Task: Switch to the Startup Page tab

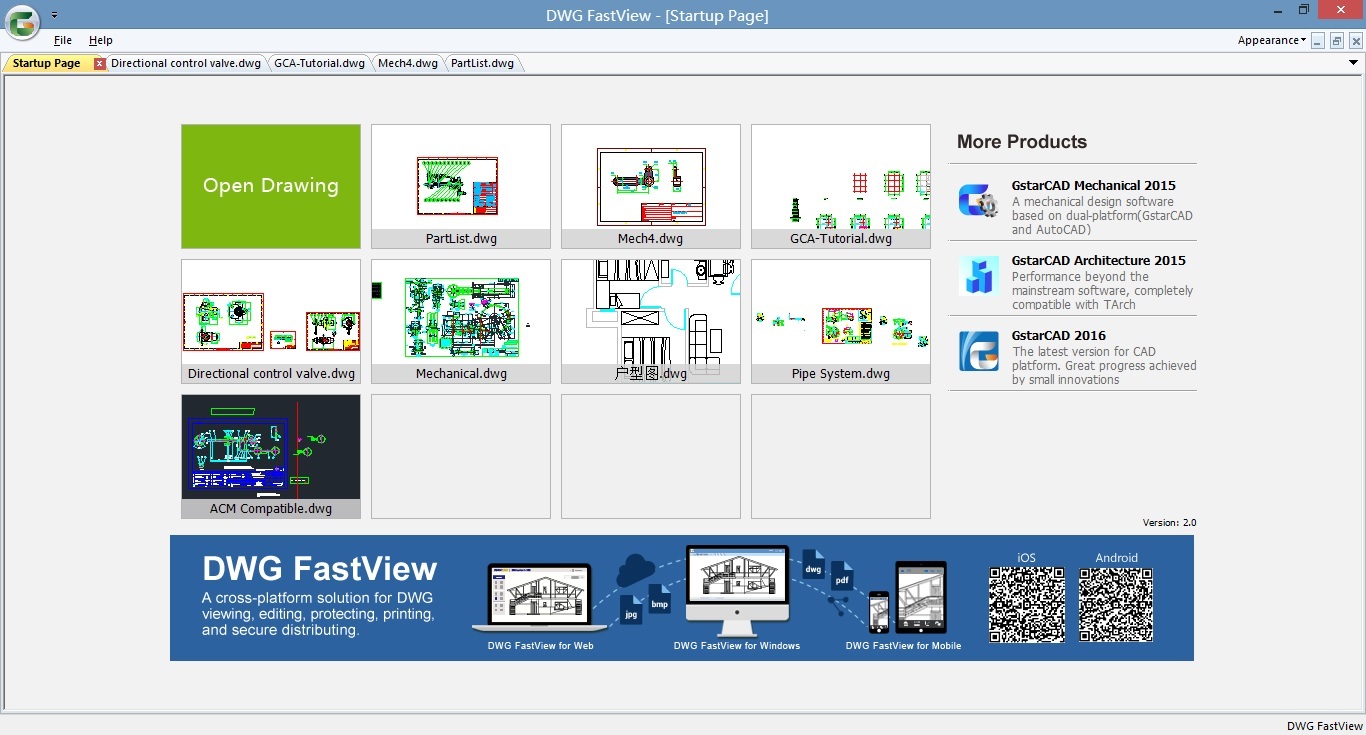Action: click(x=46, y=63)
